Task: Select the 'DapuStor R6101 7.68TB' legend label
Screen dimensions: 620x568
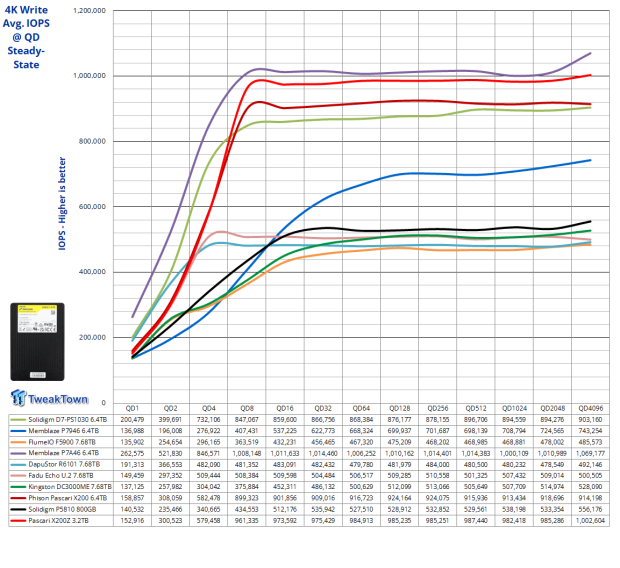Action: point(64,464)
